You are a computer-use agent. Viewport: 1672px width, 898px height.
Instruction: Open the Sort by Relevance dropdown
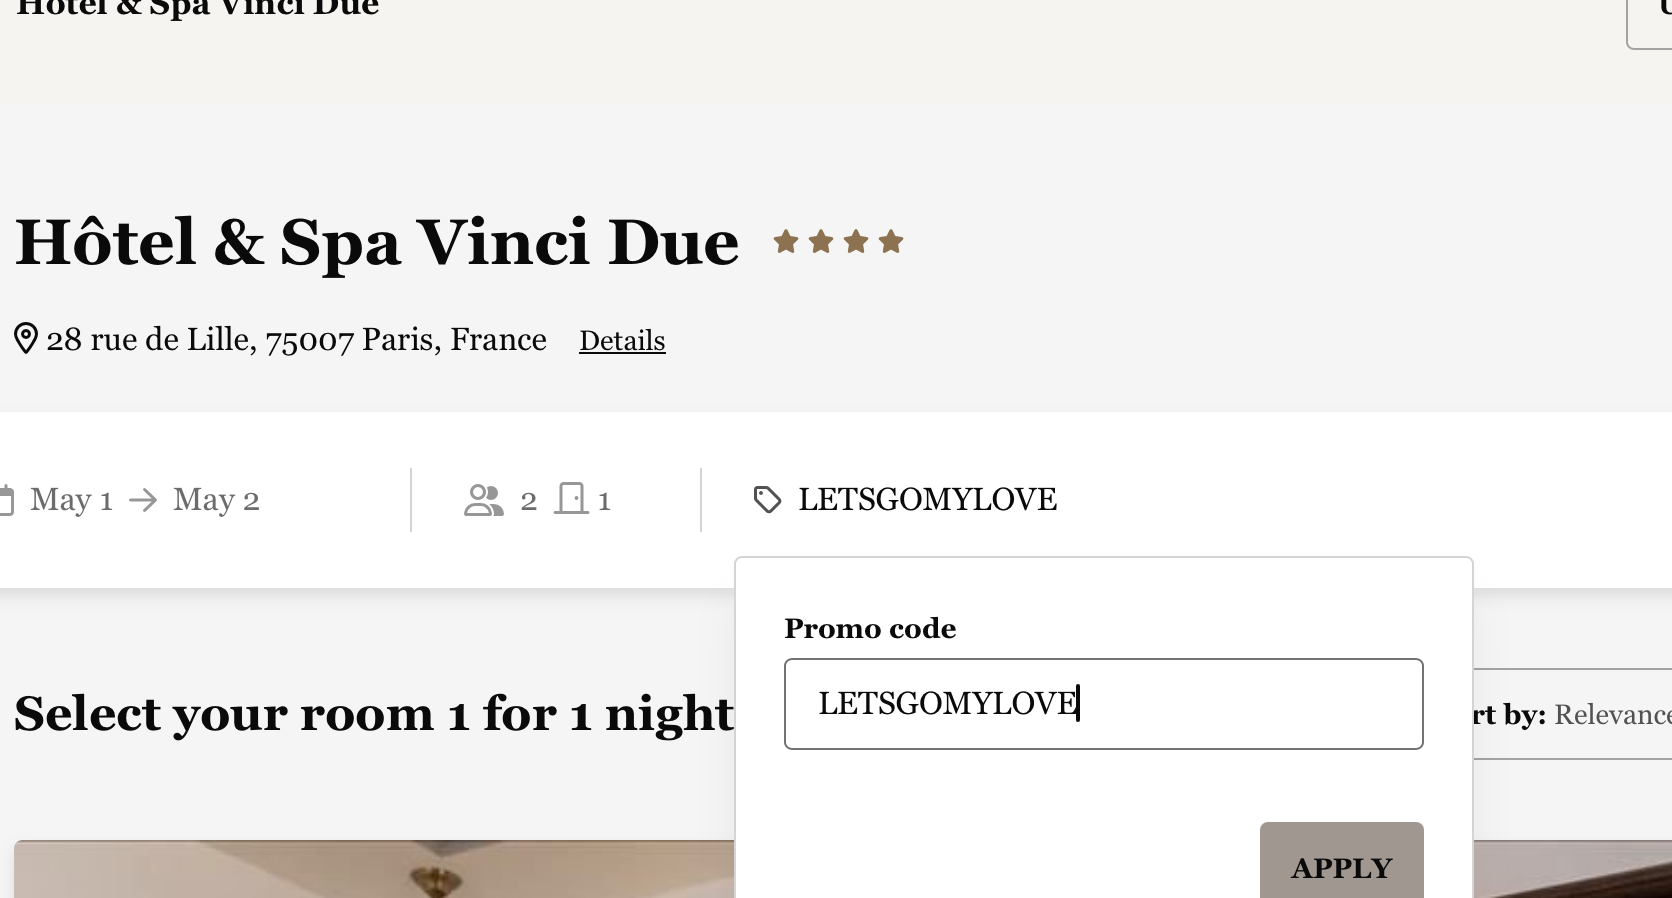1580,714
